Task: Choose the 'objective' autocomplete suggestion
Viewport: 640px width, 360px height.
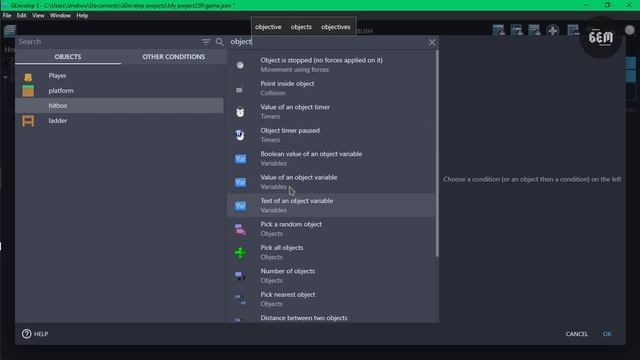Action: click(268, 27)
